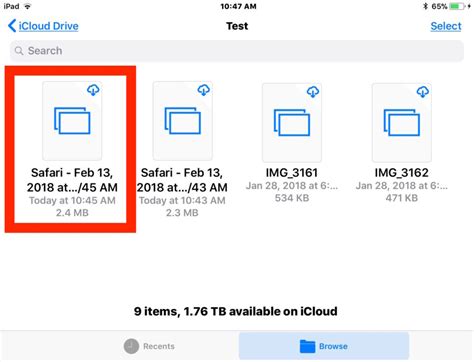
Task: Tap the Wi-Fi icon in status bar
Action: click(28, 6)
